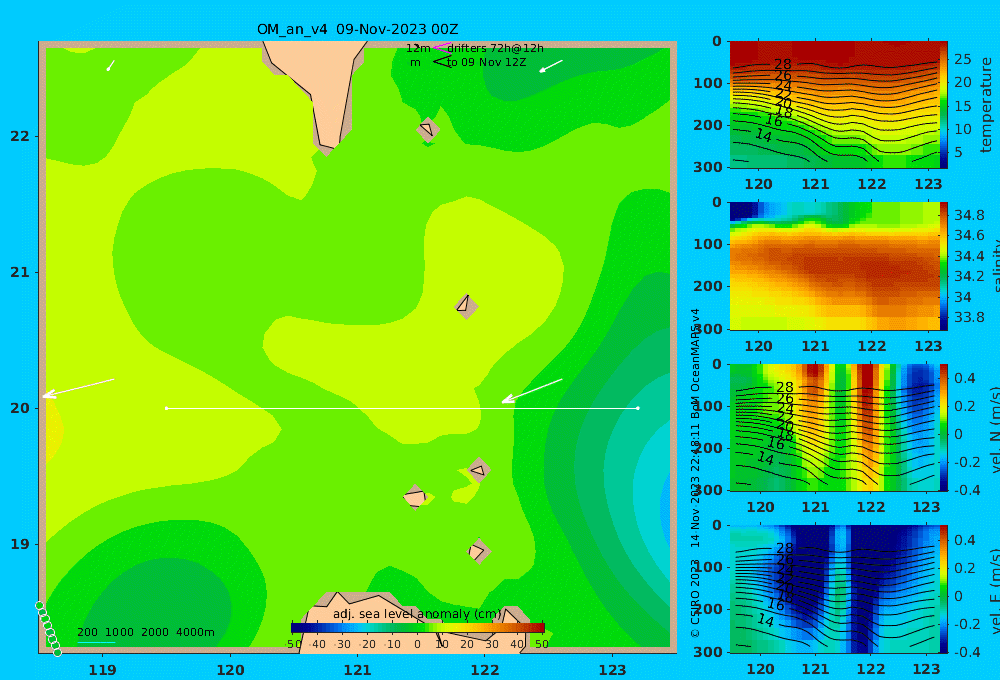This screenshot has height=680, width=1000.
Task: Open the vel. N section plot
Action: [x=835, y=427]
